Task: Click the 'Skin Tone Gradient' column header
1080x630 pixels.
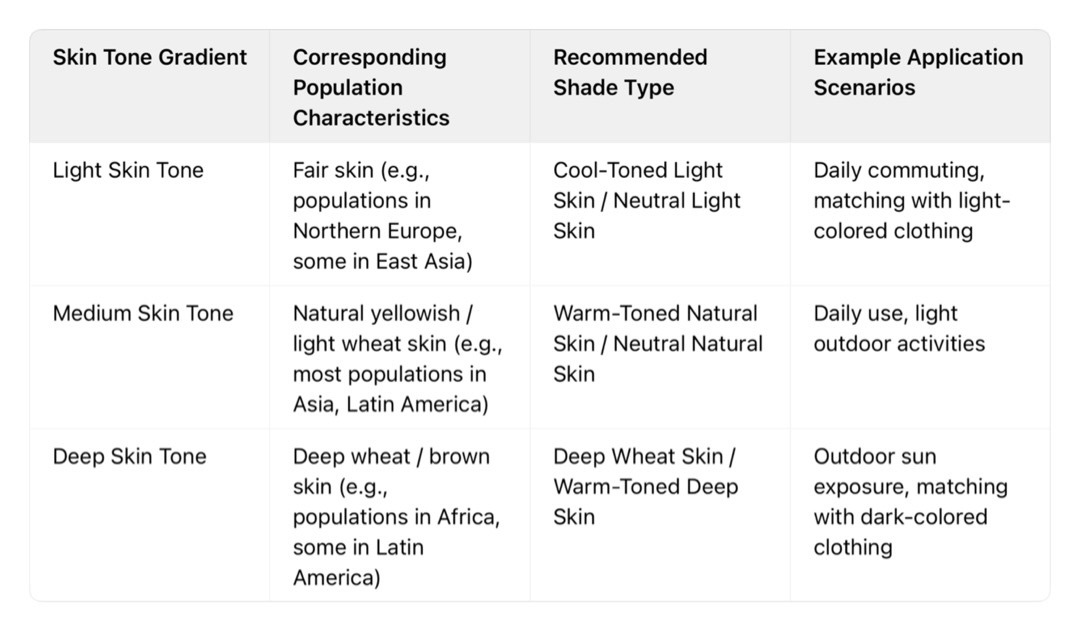Action: click(150, 57)
